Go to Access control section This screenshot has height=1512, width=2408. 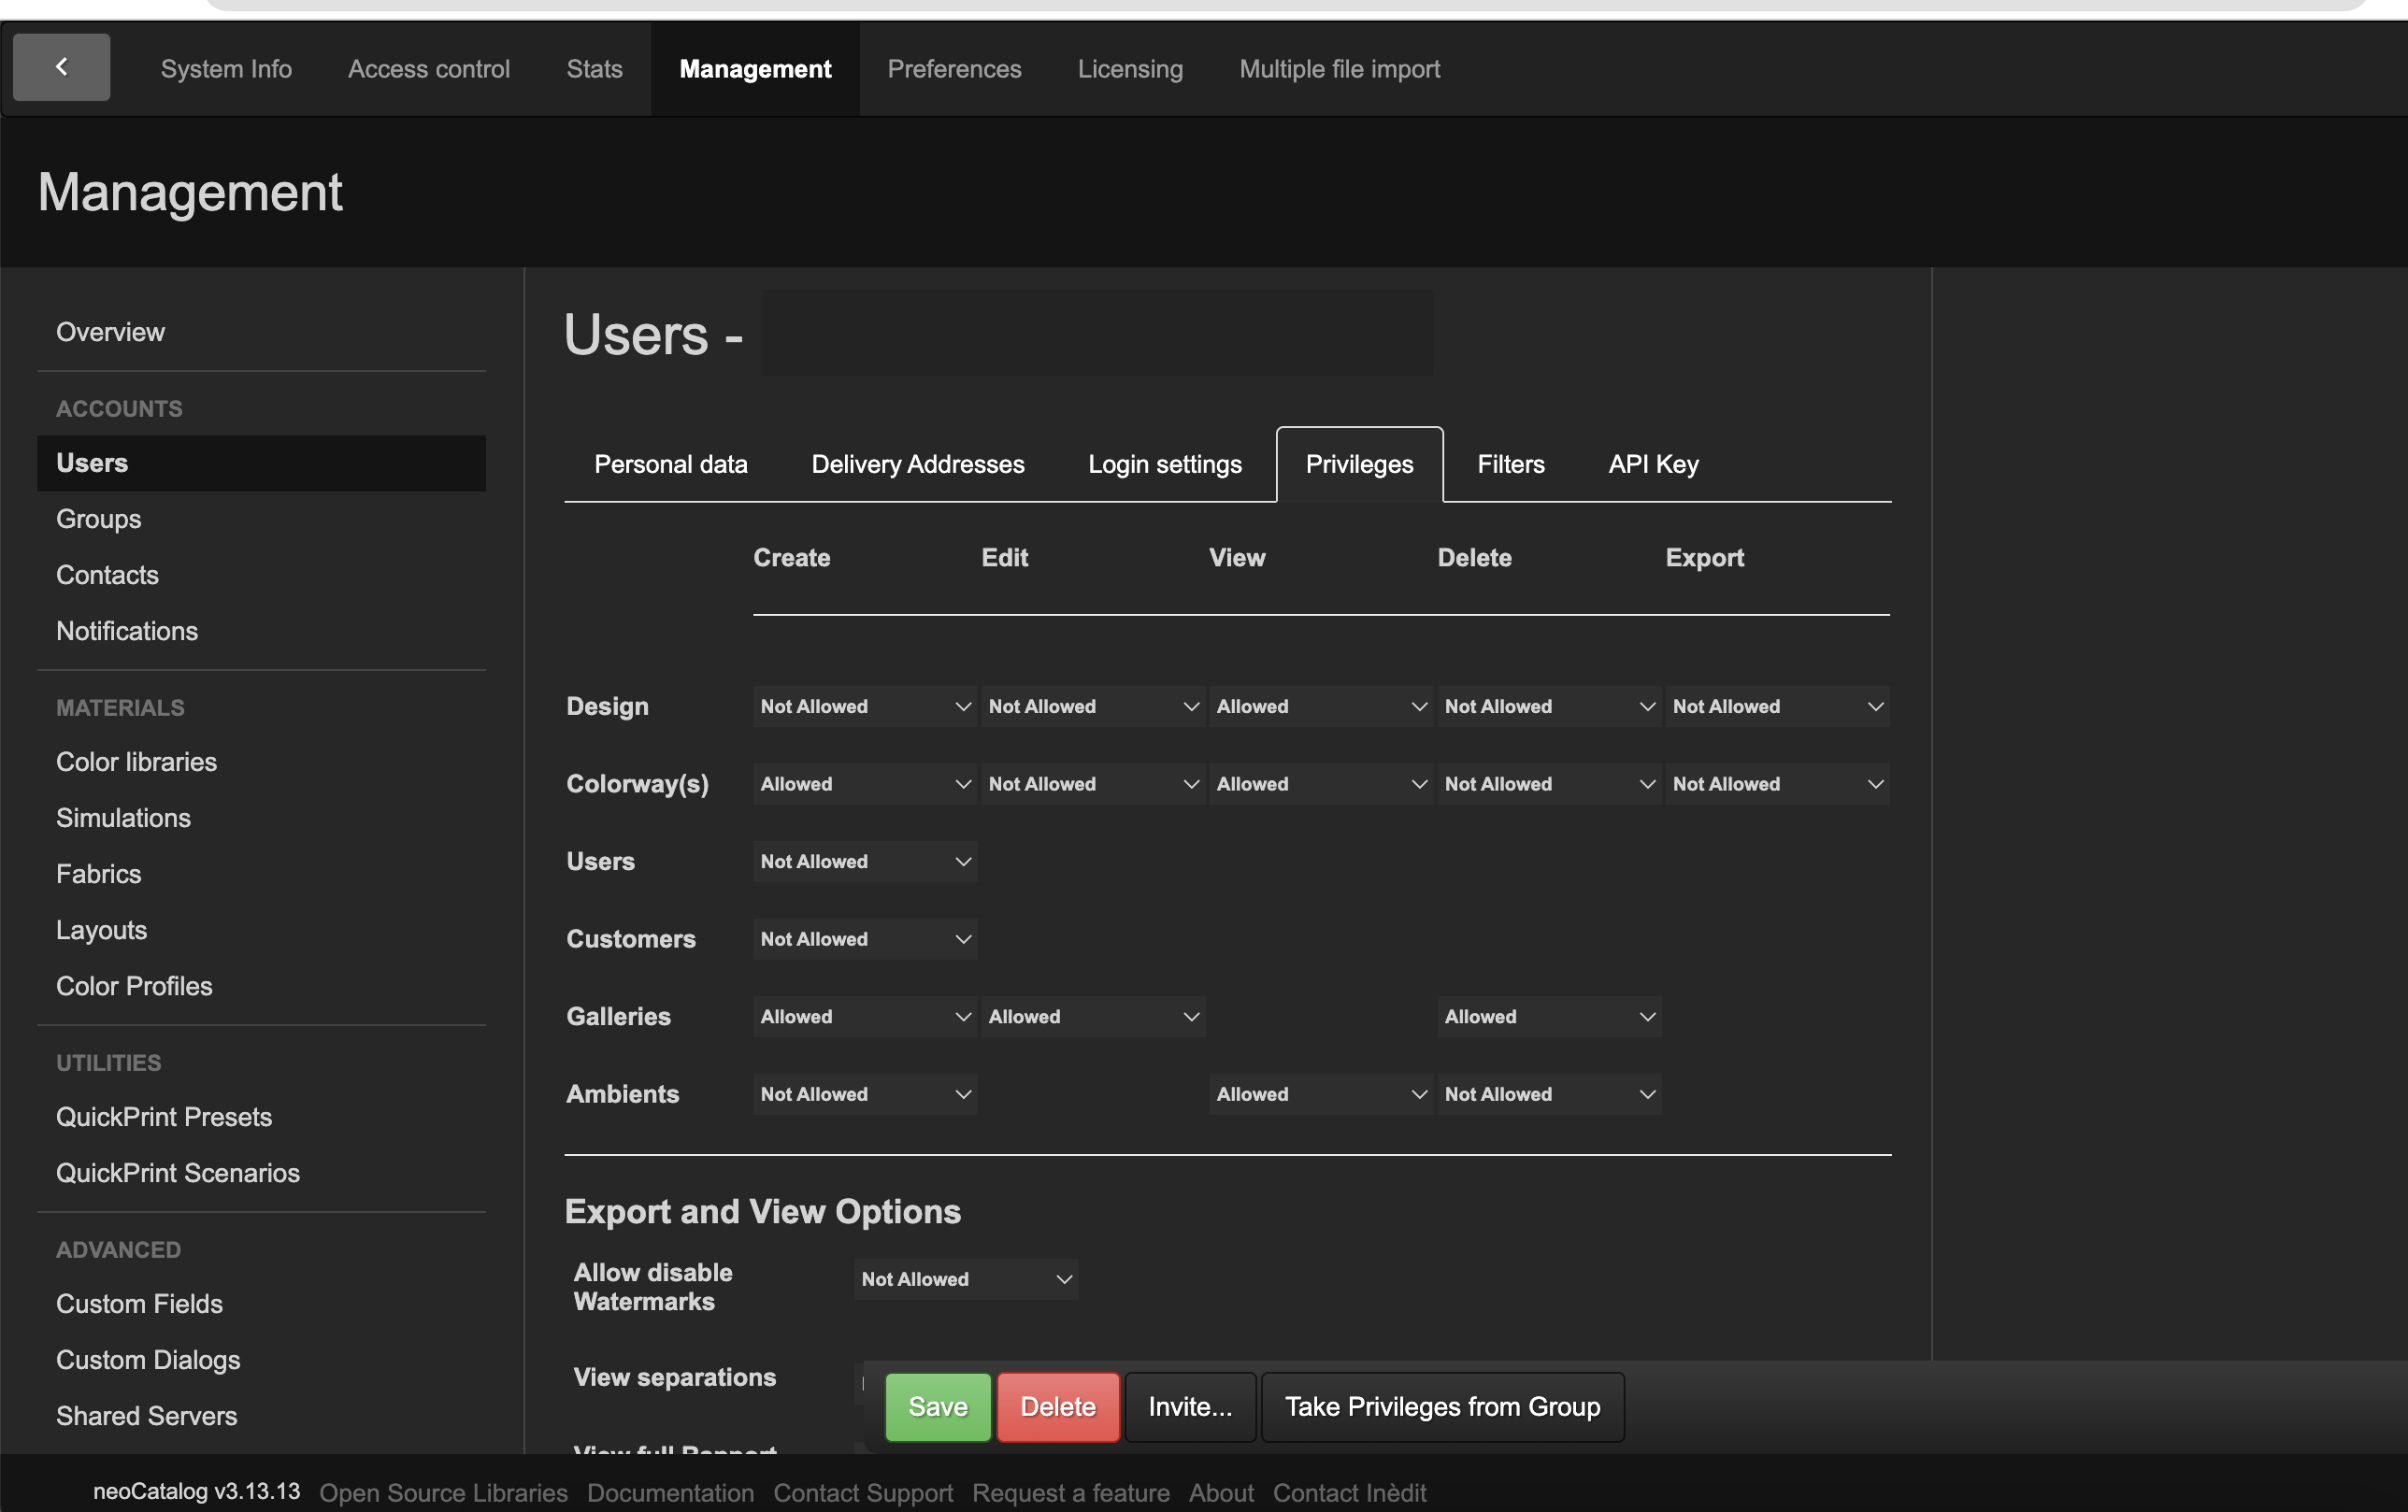click(428, 69)
